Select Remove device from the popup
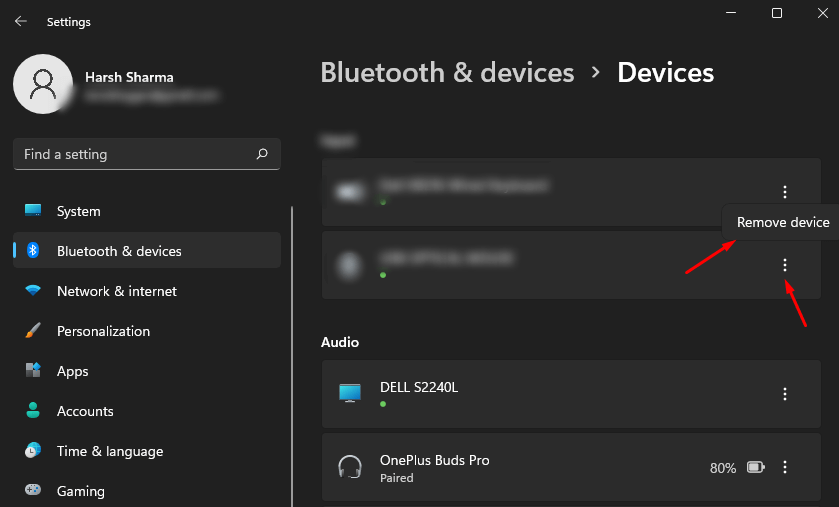 [782, 222]
